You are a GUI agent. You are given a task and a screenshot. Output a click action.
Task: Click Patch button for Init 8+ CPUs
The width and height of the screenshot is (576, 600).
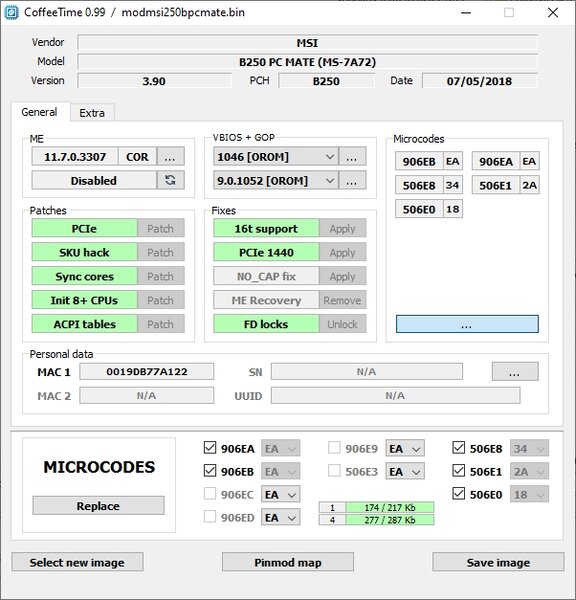(x=161, y=300)
